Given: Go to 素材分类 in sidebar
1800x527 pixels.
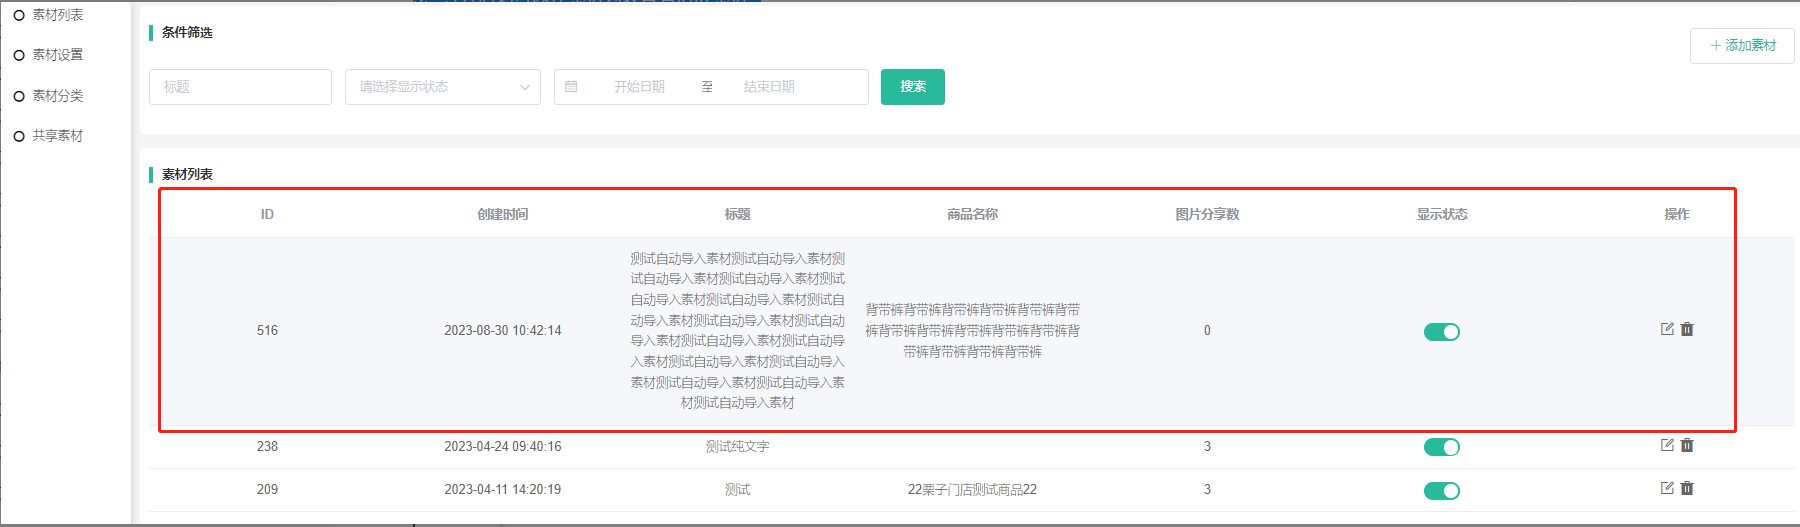Looking at the screenshot, I should [x=58, y=96].
